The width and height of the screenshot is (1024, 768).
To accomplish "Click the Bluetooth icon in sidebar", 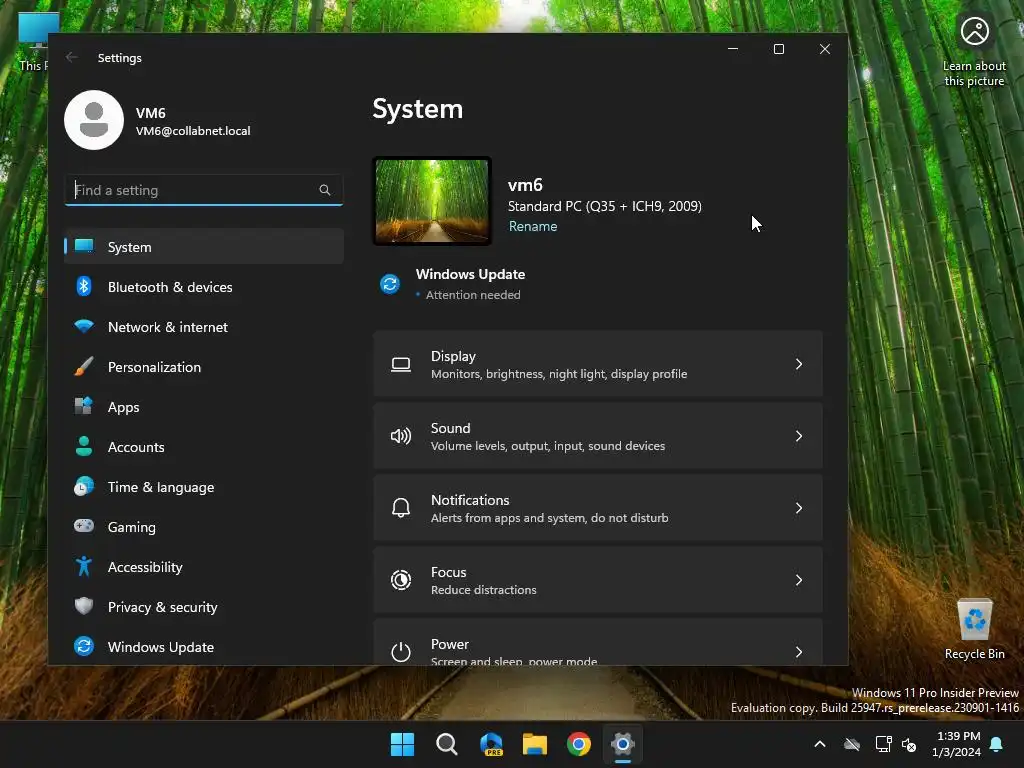I will [84, 286].
